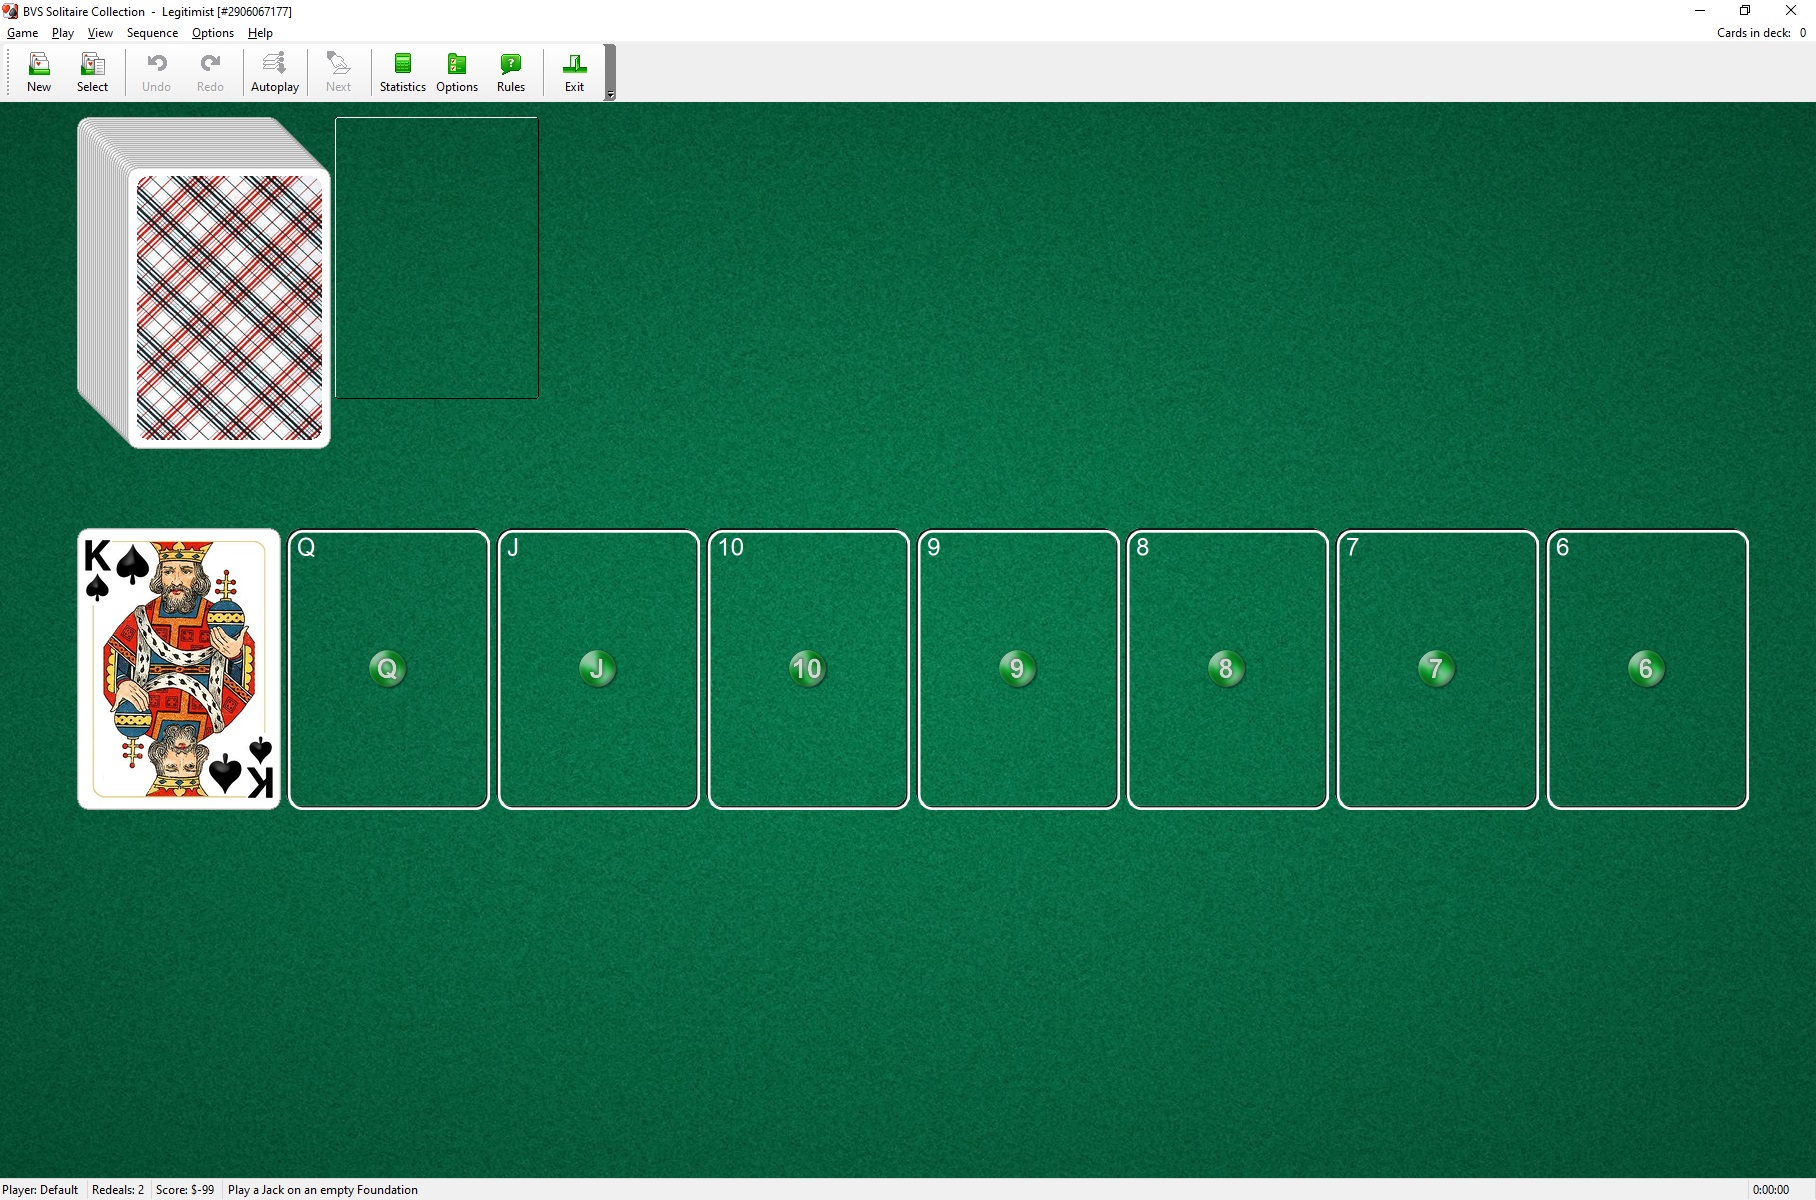Click Redeals: 2 in status bar

click(118, 1190)
